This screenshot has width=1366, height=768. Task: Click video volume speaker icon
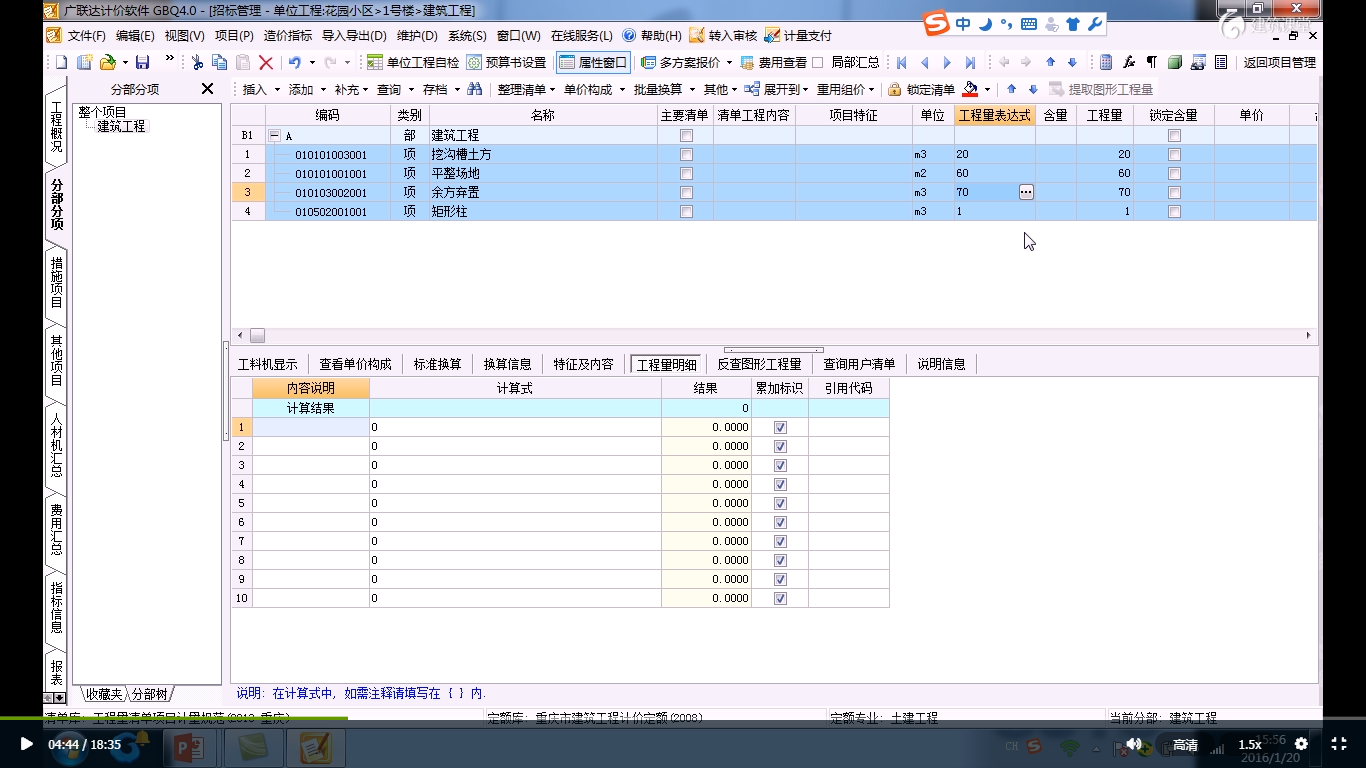(1134, 744)
